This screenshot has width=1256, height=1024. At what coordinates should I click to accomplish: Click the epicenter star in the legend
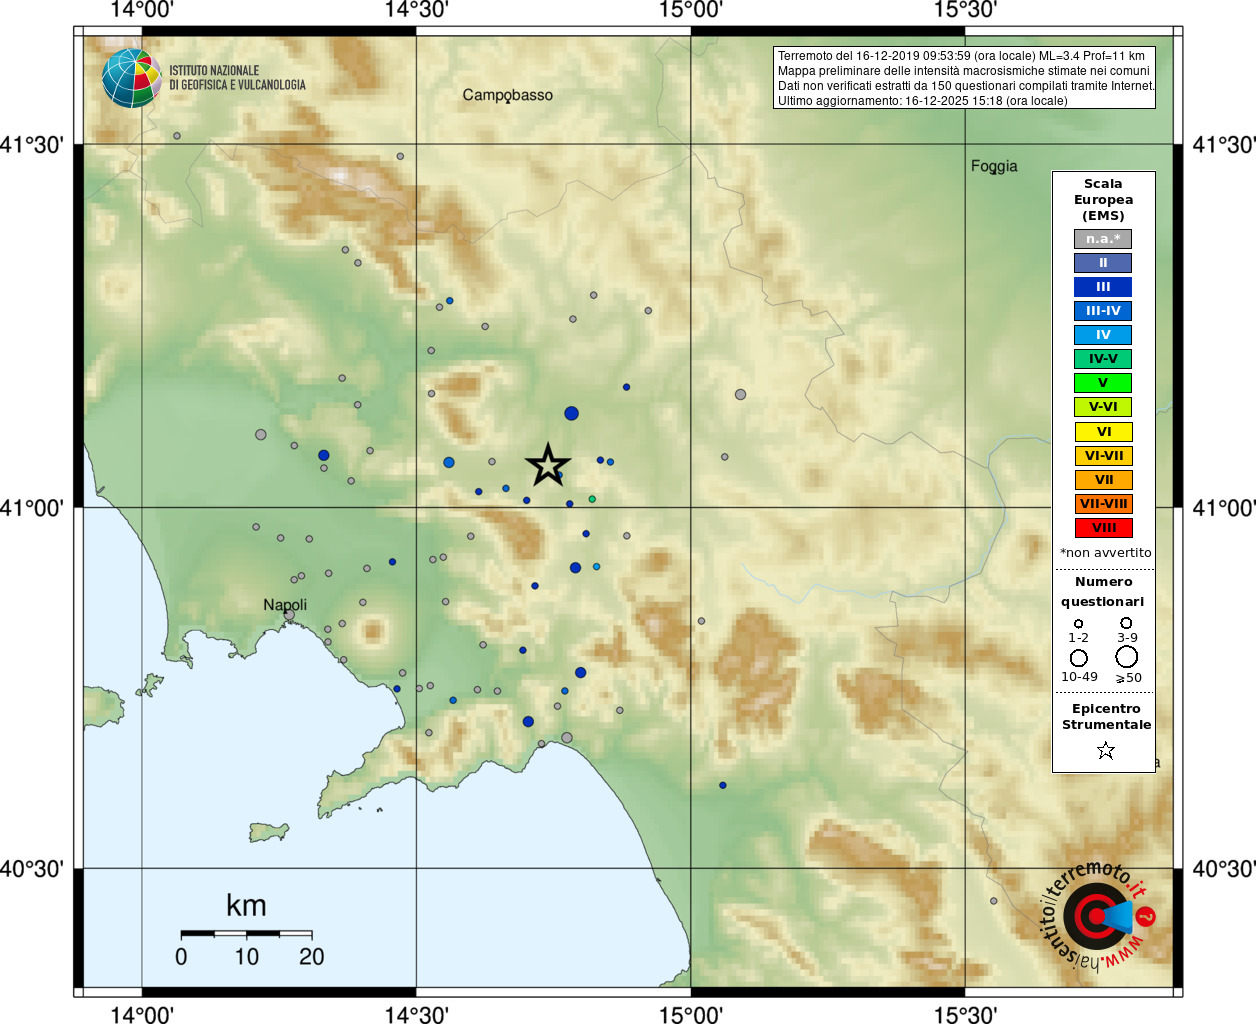(1105, 750)
